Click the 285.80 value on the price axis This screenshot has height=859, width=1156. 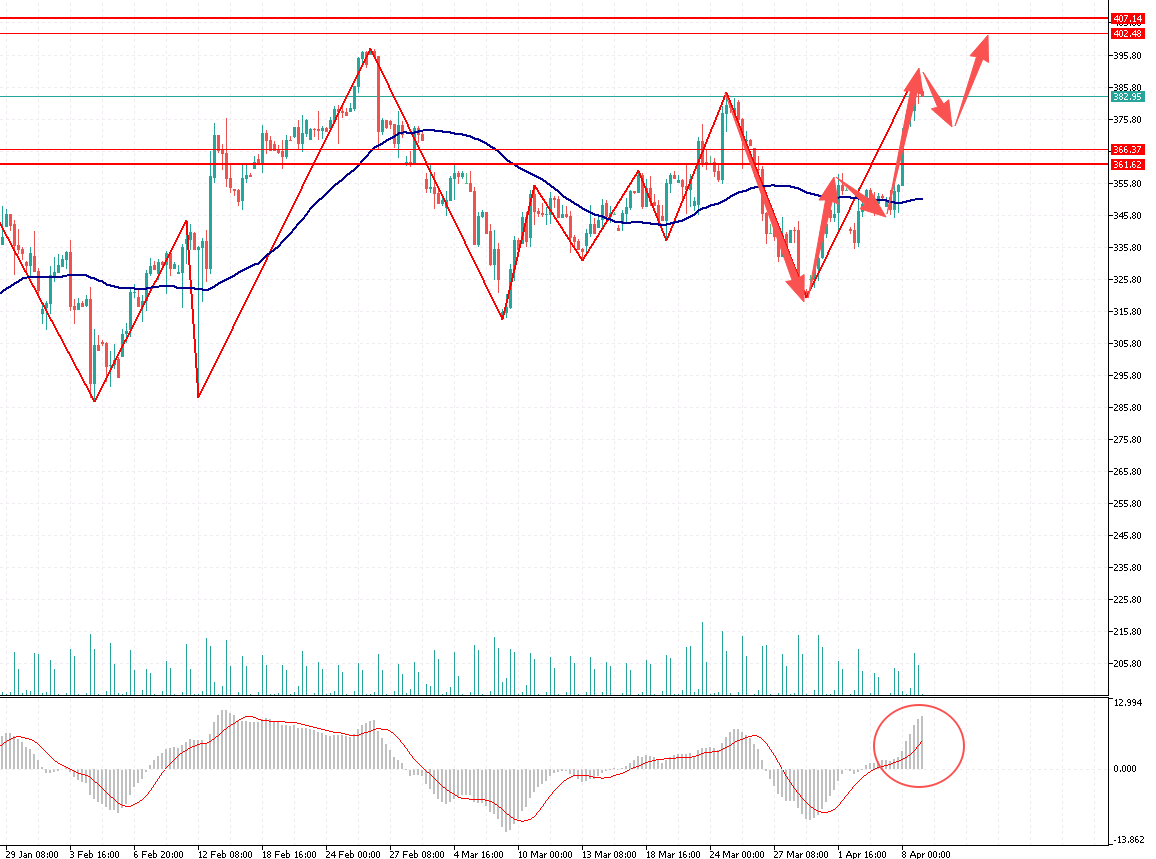[x=1127, y=408]
